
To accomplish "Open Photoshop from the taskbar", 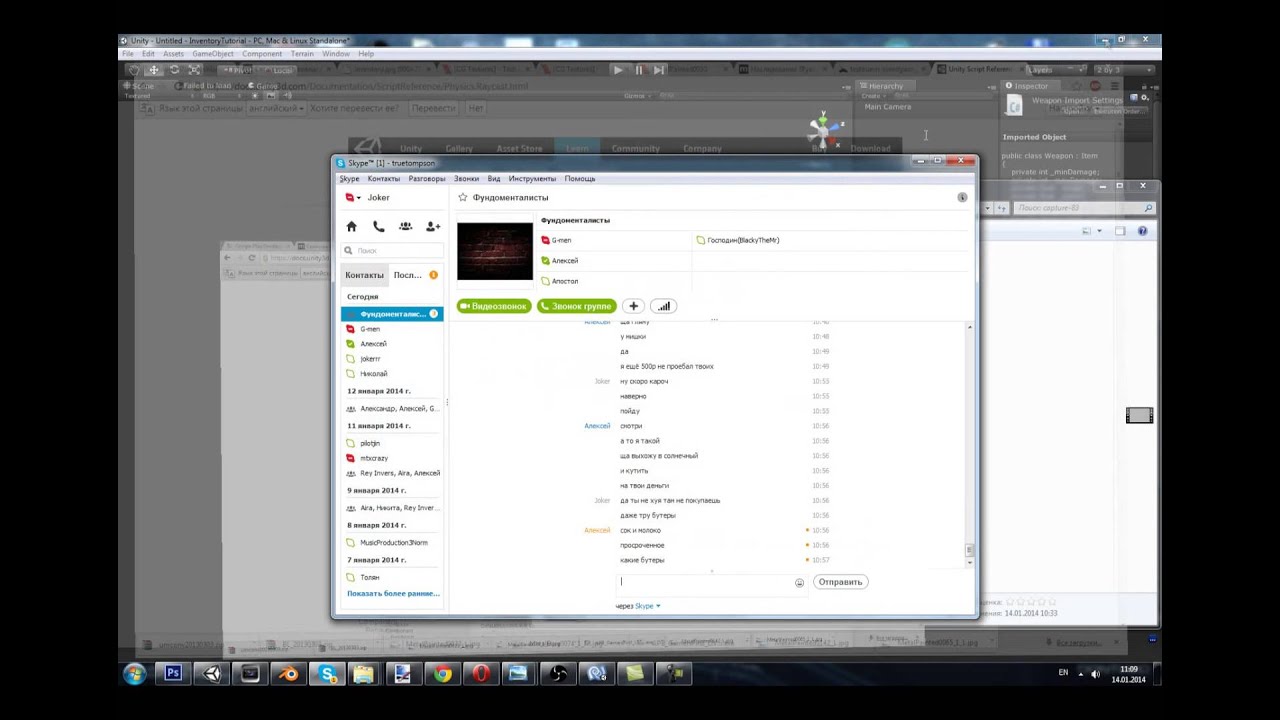I will click(x=173, y=674).
